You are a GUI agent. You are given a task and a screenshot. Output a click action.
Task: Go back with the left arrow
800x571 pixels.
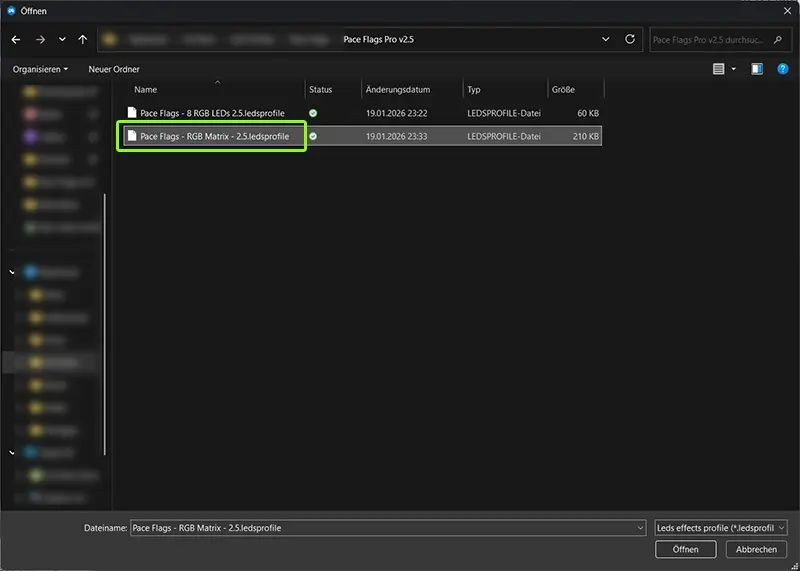16,39
